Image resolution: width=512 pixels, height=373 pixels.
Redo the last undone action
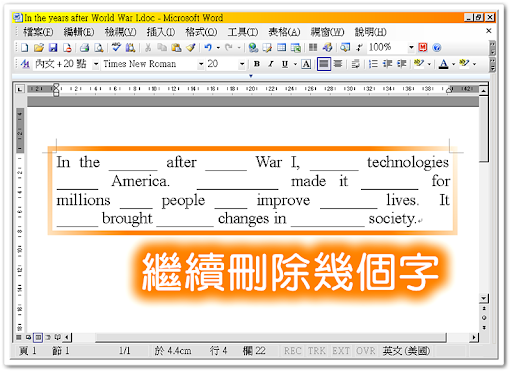pos(228,48)
